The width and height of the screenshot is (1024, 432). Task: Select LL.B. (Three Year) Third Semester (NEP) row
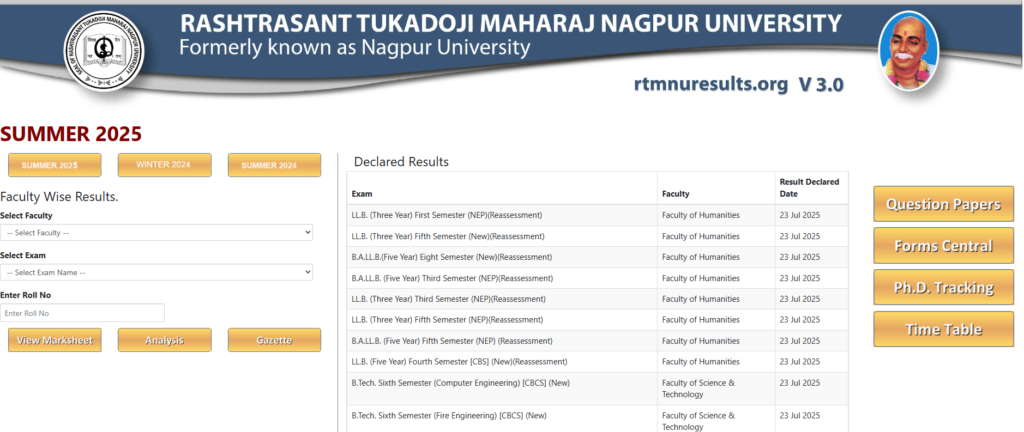[597, 299]
